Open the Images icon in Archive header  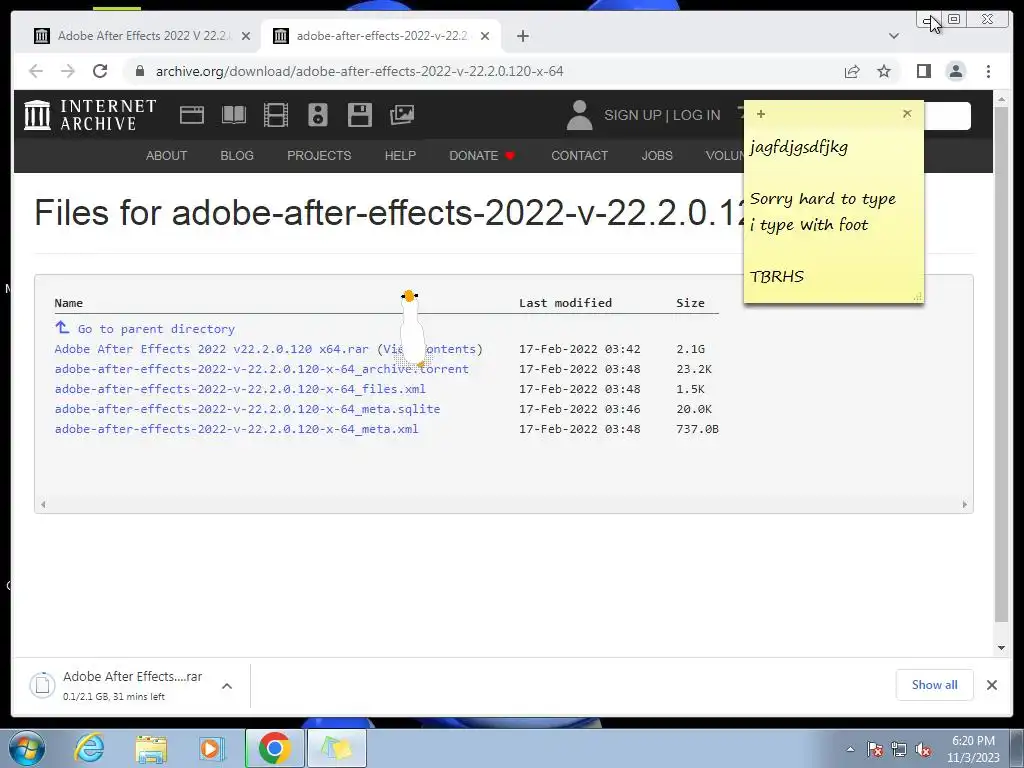pyautogui.click(x=402, y=115)
